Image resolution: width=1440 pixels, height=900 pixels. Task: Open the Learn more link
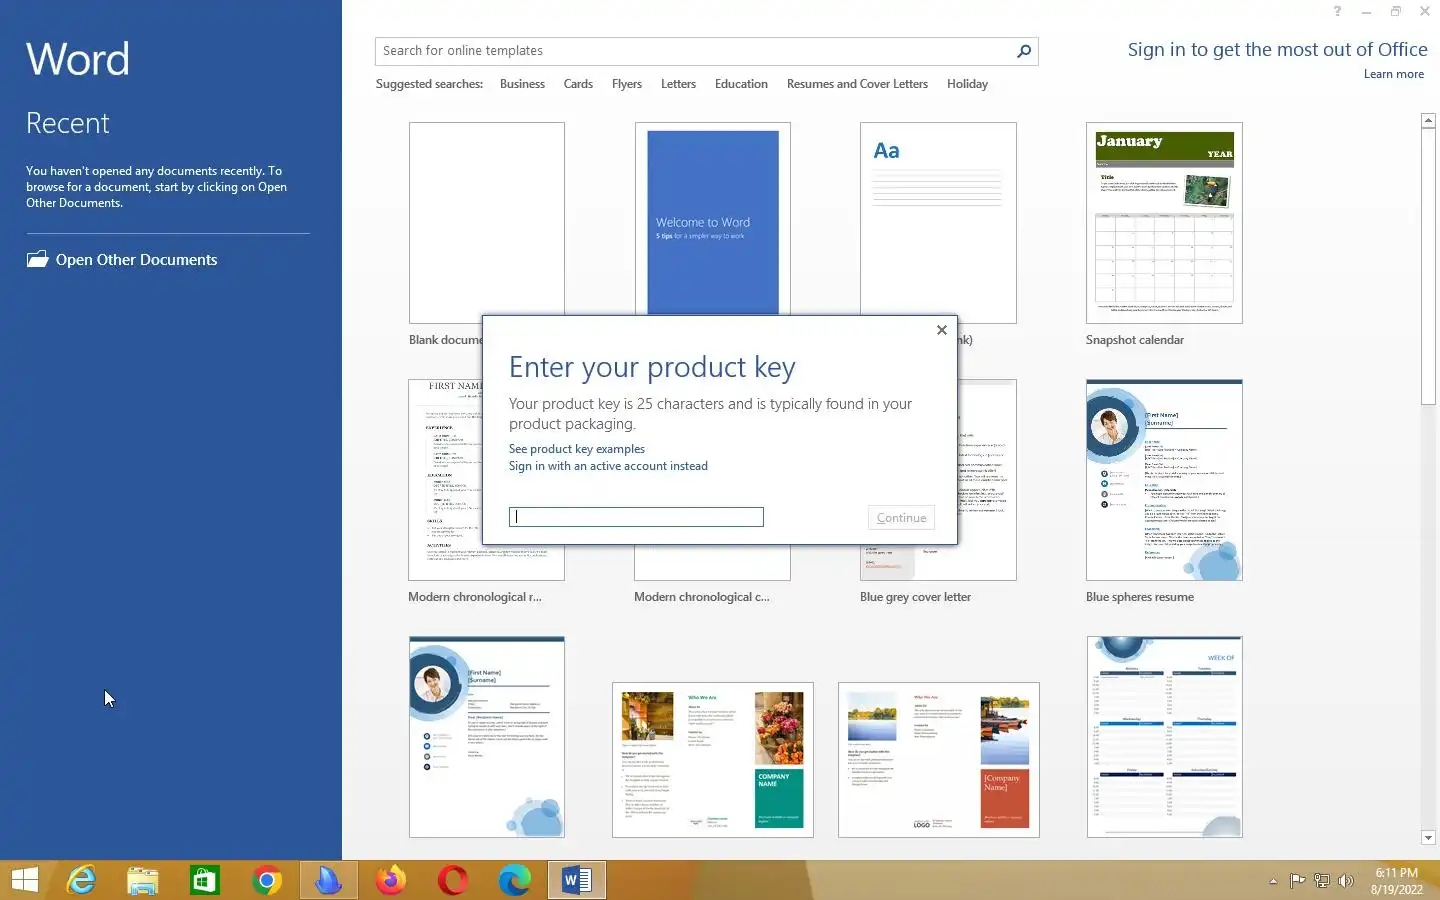pyautogui.click(x=1393, y=74)
